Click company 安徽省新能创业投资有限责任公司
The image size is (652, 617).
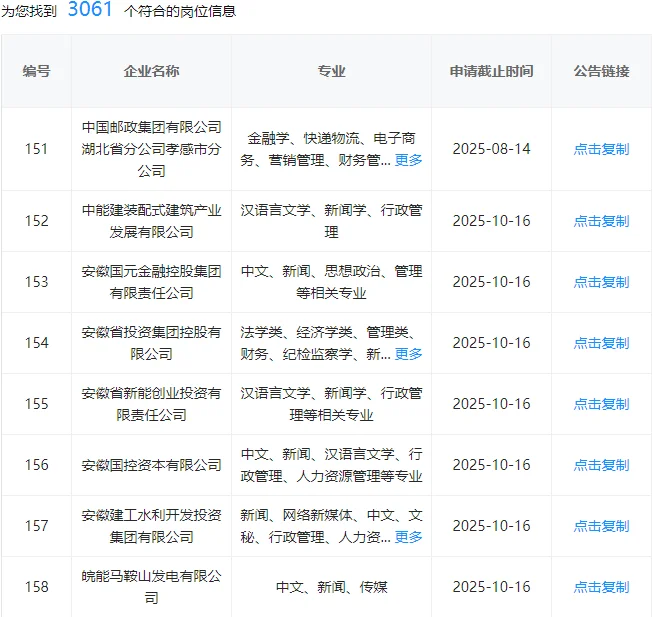click(151, 404)
